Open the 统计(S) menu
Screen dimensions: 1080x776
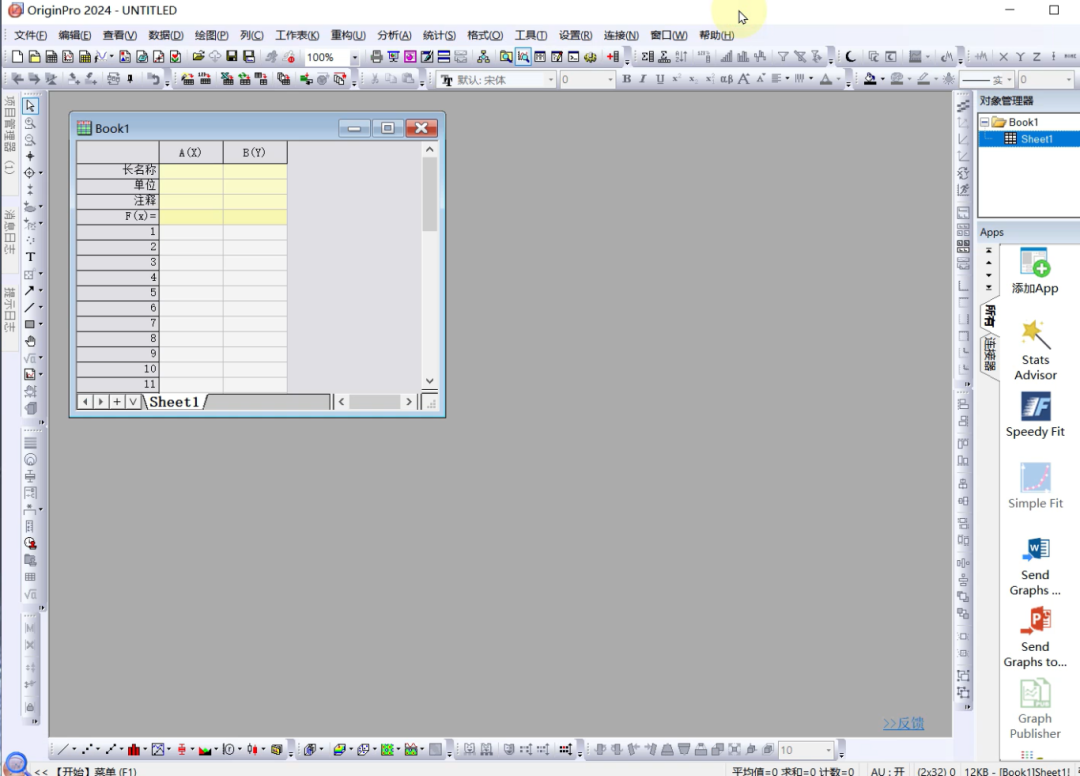[x=439, y=35]
